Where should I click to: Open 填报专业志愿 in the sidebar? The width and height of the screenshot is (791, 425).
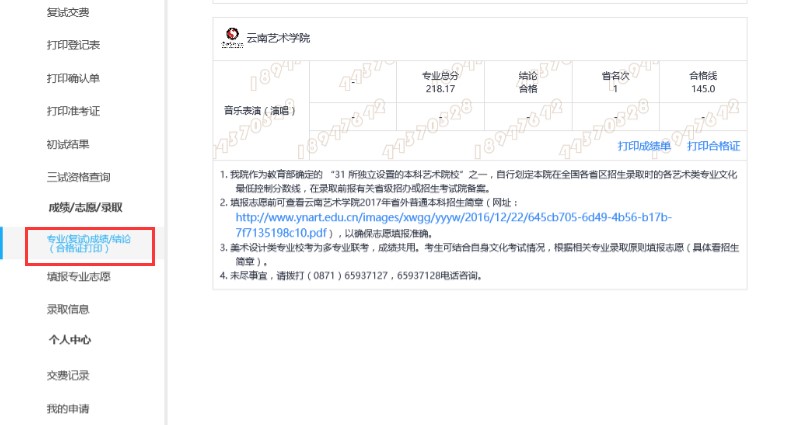[x=78, y=276]
